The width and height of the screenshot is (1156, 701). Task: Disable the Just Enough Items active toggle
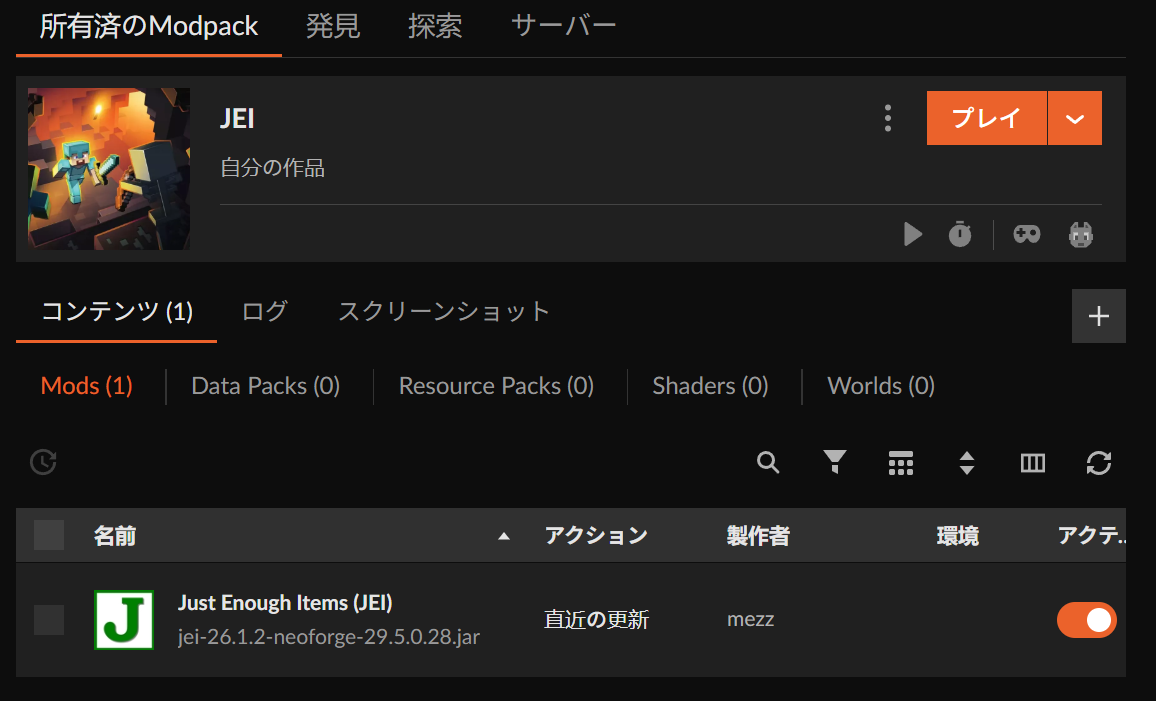click(1087, 619)
